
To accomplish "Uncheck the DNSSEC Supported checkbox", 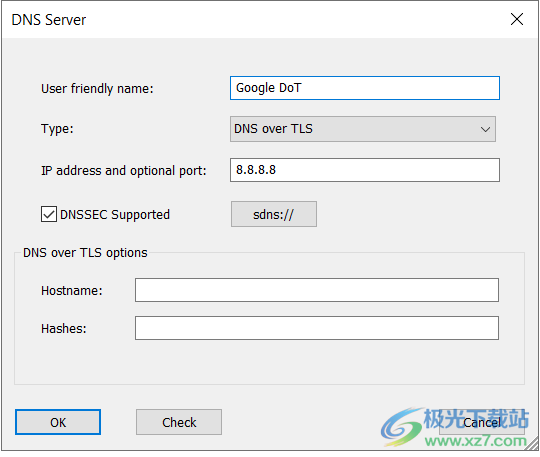I will point(49,214).
